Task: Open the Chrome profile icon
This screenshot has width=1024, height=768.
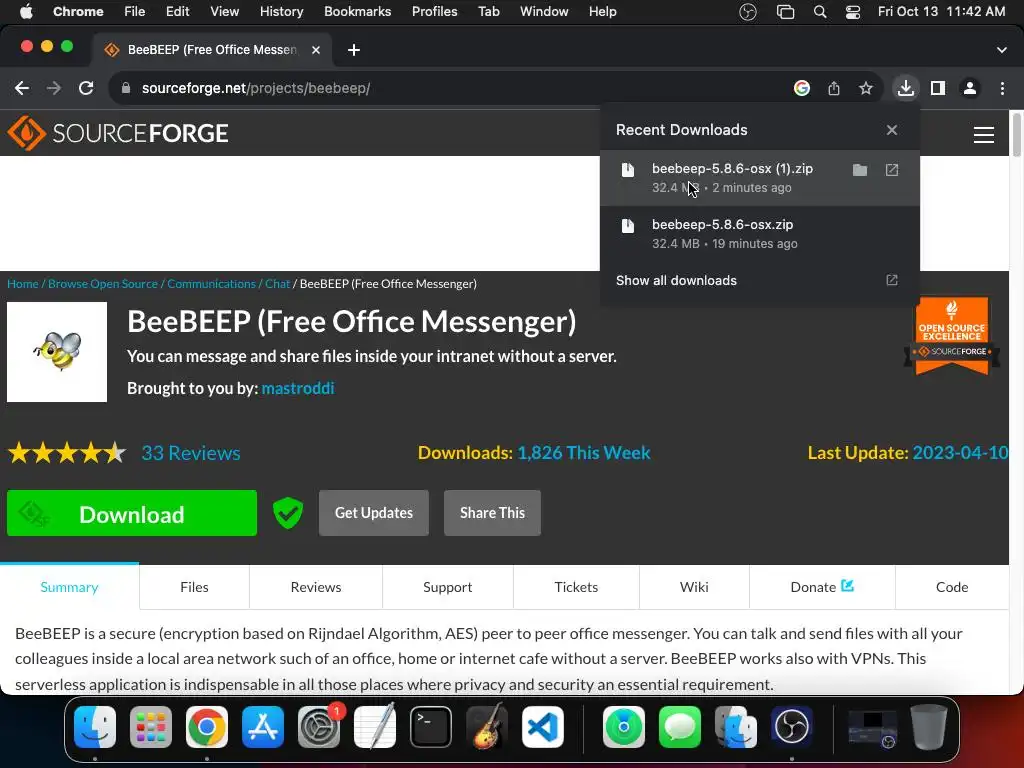Action: (x=970, y=88)
